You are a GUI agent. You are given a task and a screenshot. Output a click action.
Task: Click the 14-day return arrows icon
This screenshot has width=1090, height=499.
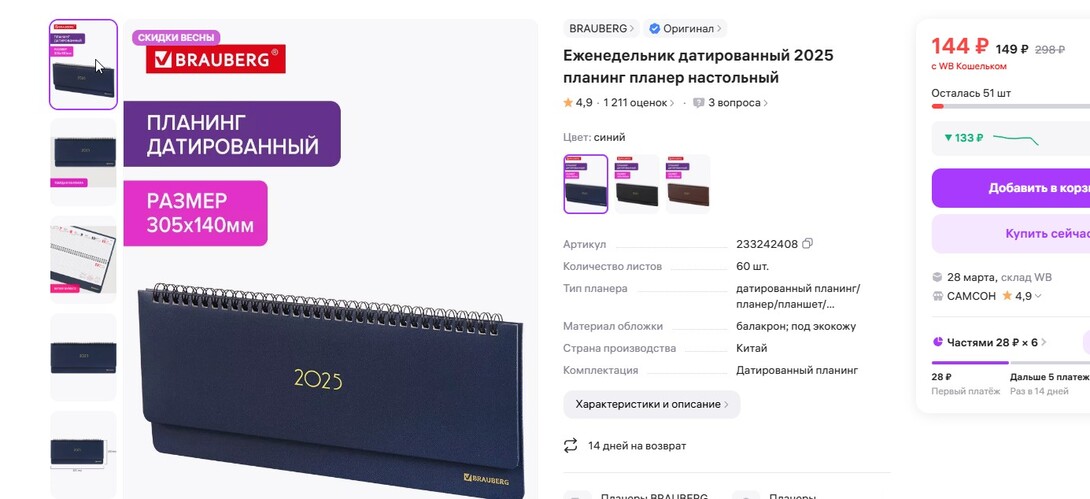point(571,445)
